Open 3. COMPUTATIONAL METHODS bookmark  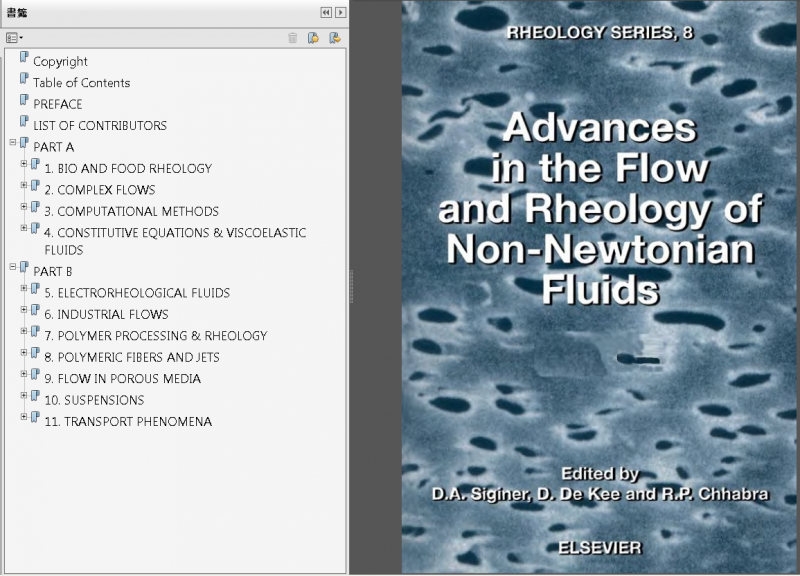(132, 211)
